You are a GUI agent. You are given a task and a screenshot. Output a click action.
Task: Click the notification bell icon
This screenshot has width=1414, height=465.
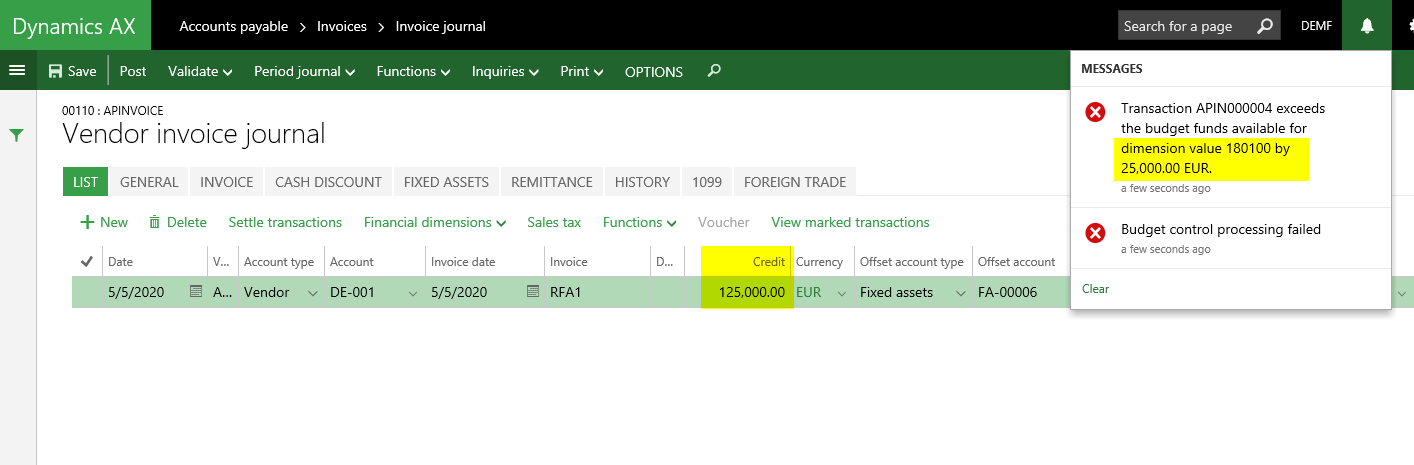pos(1367,26)
